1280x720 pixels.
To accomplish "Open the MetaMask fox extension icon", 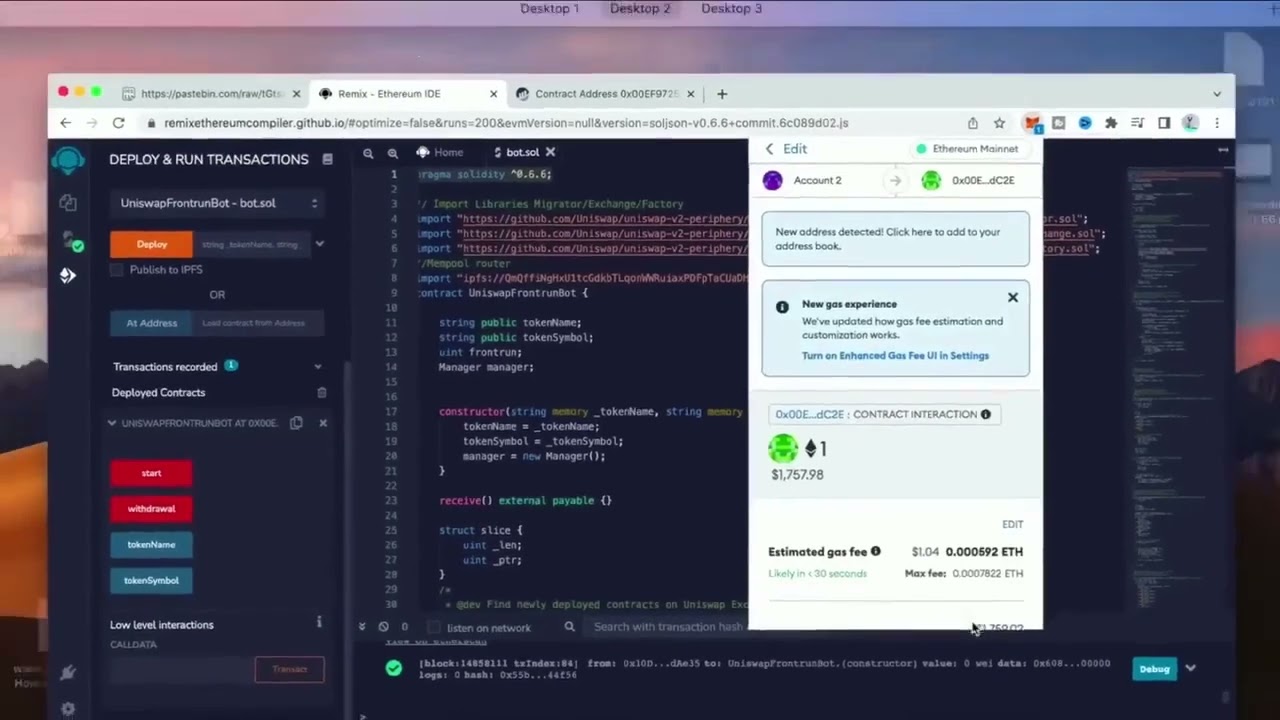I will pyautogui.click(x=1032, y=123).
